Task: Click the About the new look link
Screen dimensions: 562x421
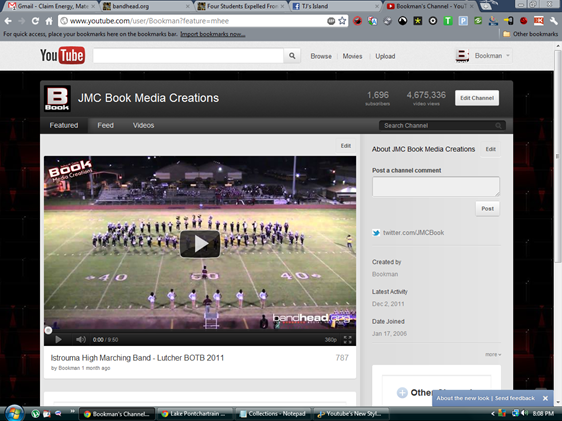Action: (x=462, y=398)
